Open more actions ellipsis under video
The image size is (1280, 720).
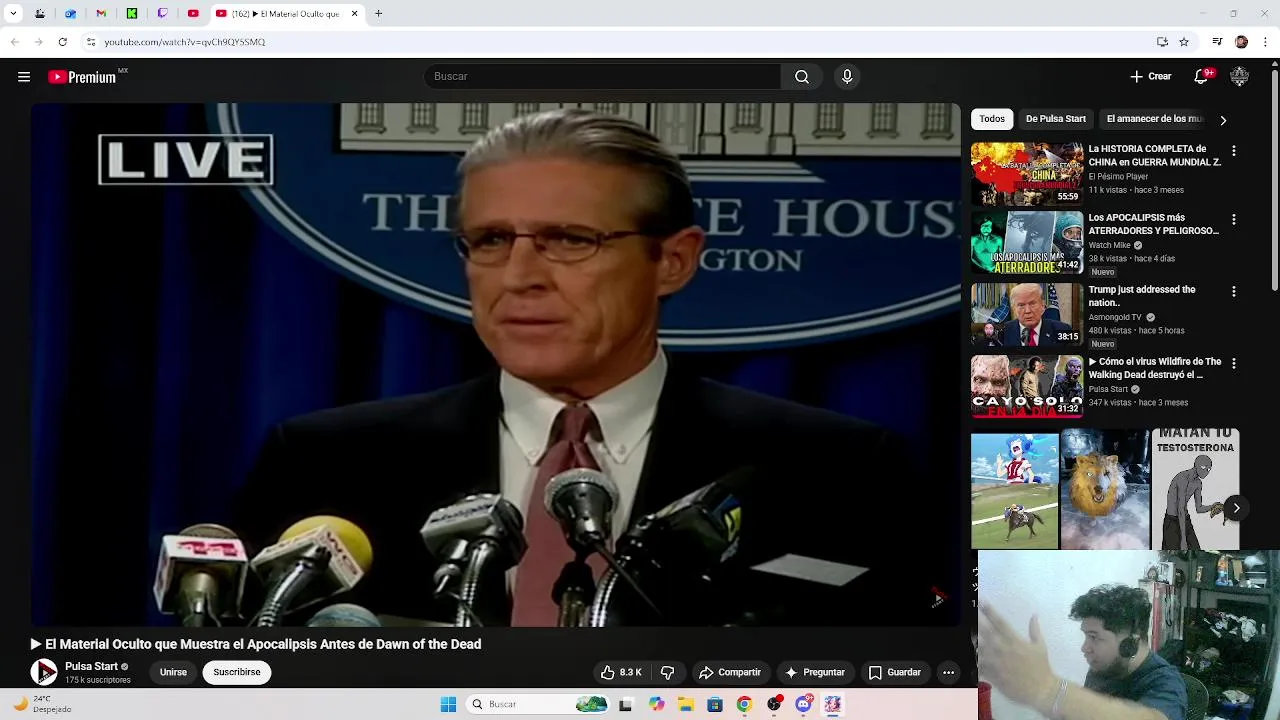pyautogui.click(x=948, y=673)
